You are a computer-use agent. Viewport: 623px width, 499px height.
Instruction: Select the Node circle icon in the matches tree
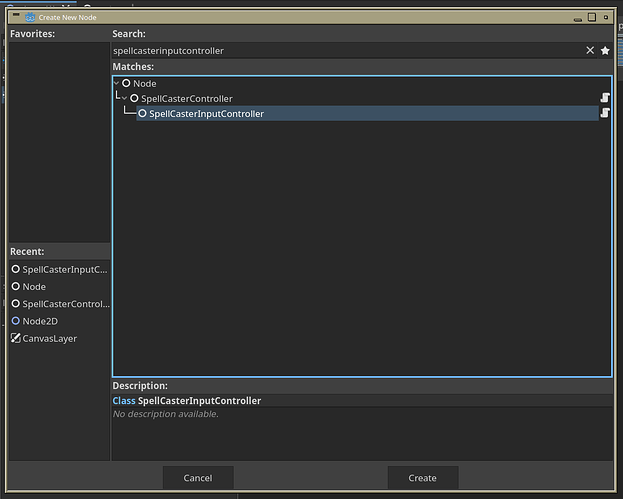pos(126,83)
